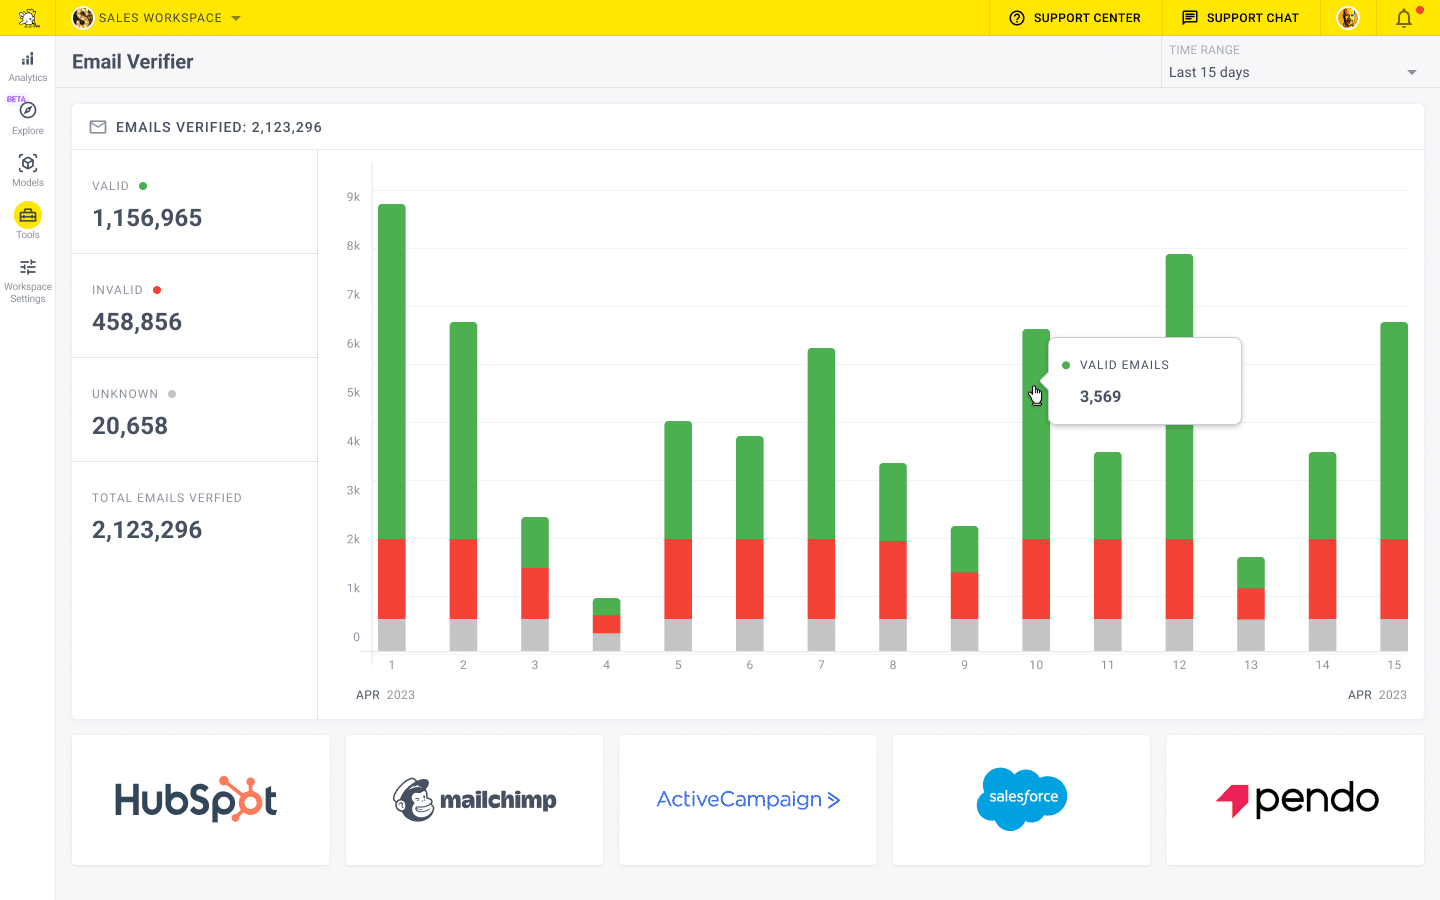Viewport: 1440px width, 900px height.
Task: Open Support Center
Action: (1075, 18)
